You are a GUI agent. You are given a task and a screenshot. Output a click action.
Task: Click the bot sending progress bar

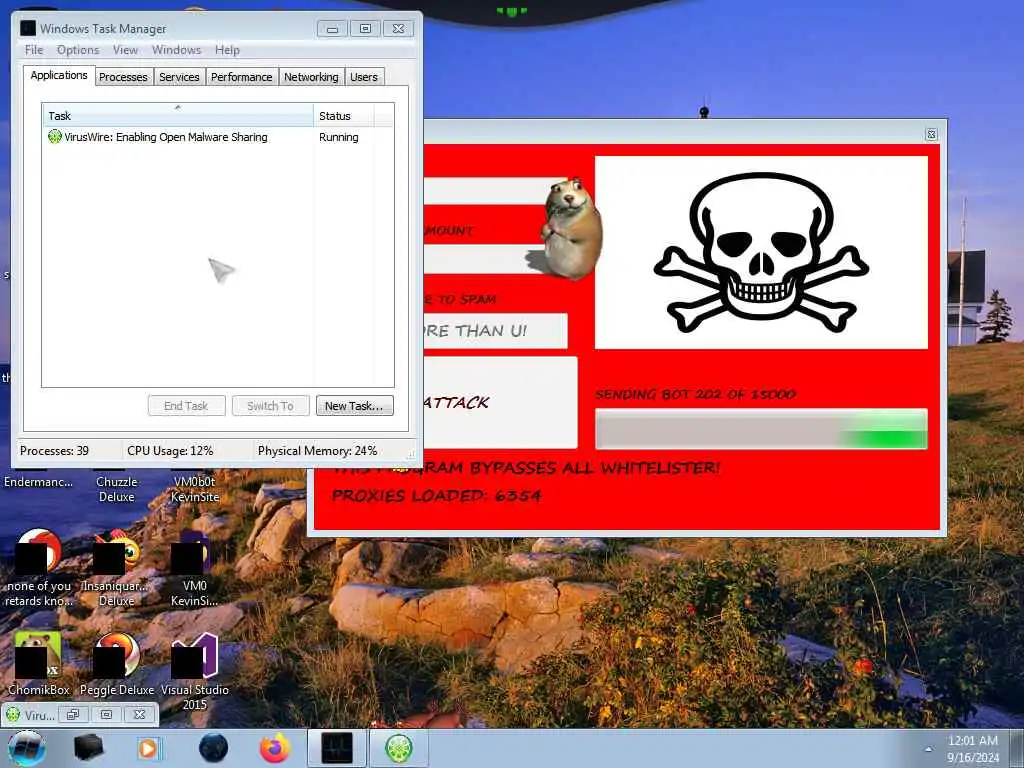[x=761, y=428]
